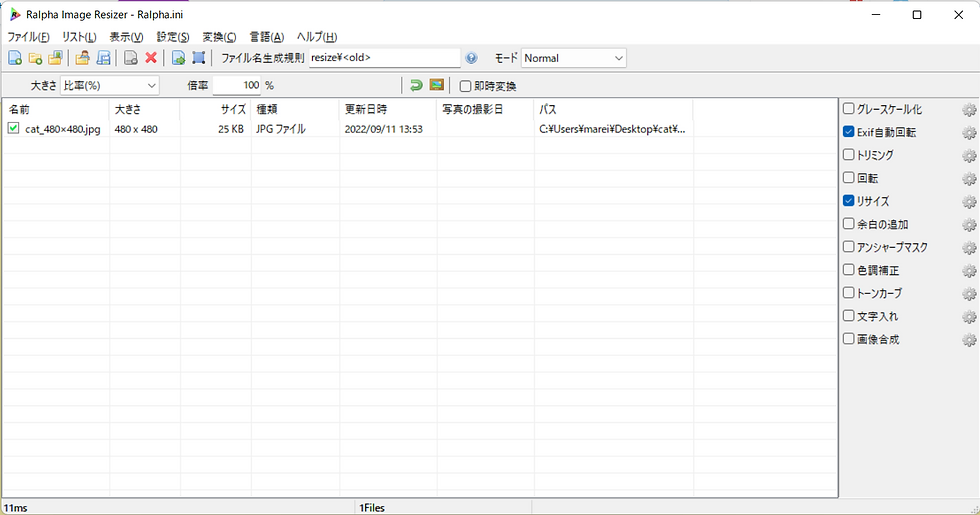
Task: Open settings gear for アンシャープマスク
Action: click(969, 248)
